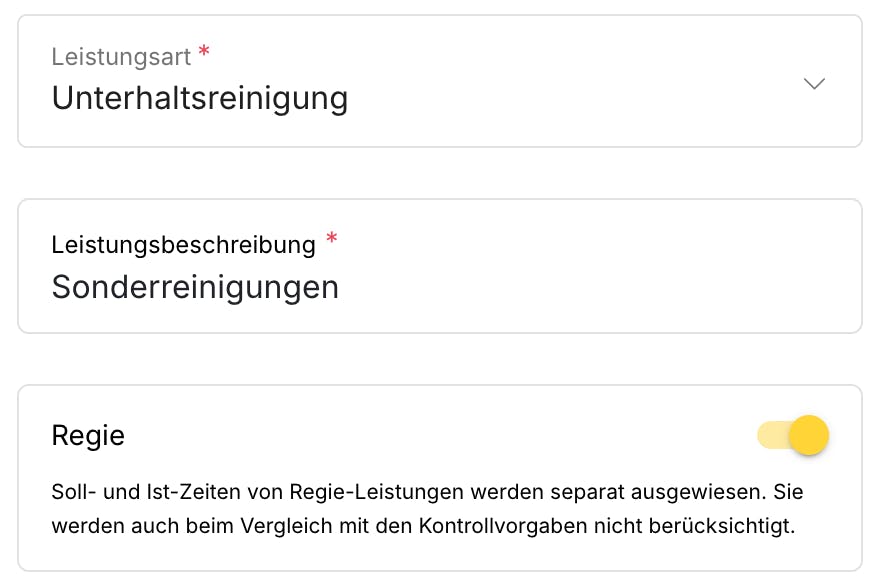Disable the Regie toggle switch
The width and height of the screenshot is (874, 582).
point(793,435)
